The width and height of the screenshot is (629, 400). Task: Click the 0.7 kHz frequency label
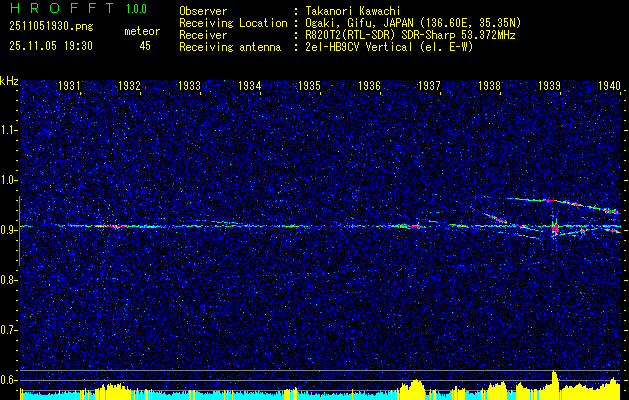pos(8,330)
